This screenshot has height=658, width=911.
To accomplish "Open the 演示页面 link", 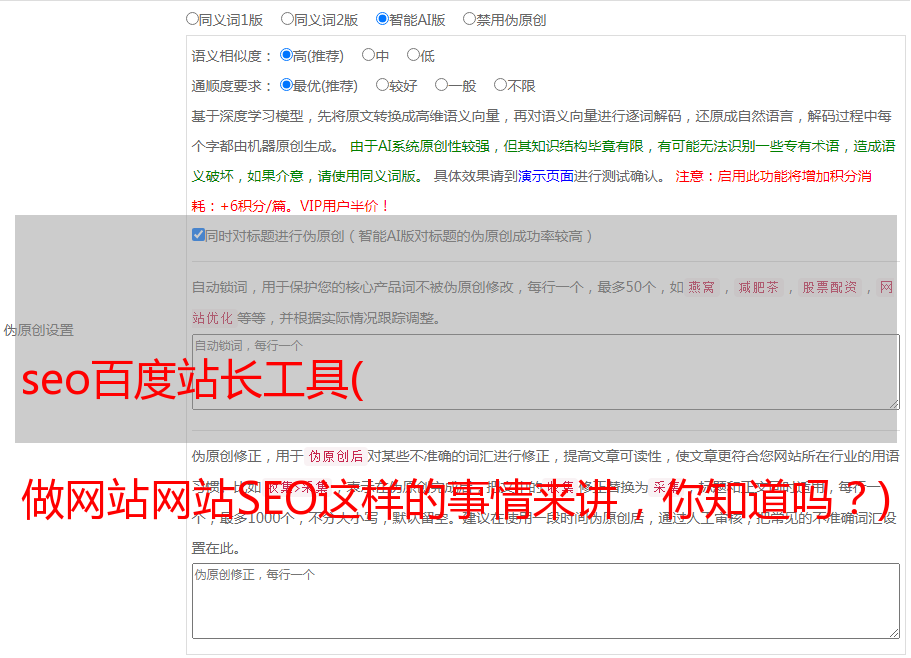I will tap(546, 176).
